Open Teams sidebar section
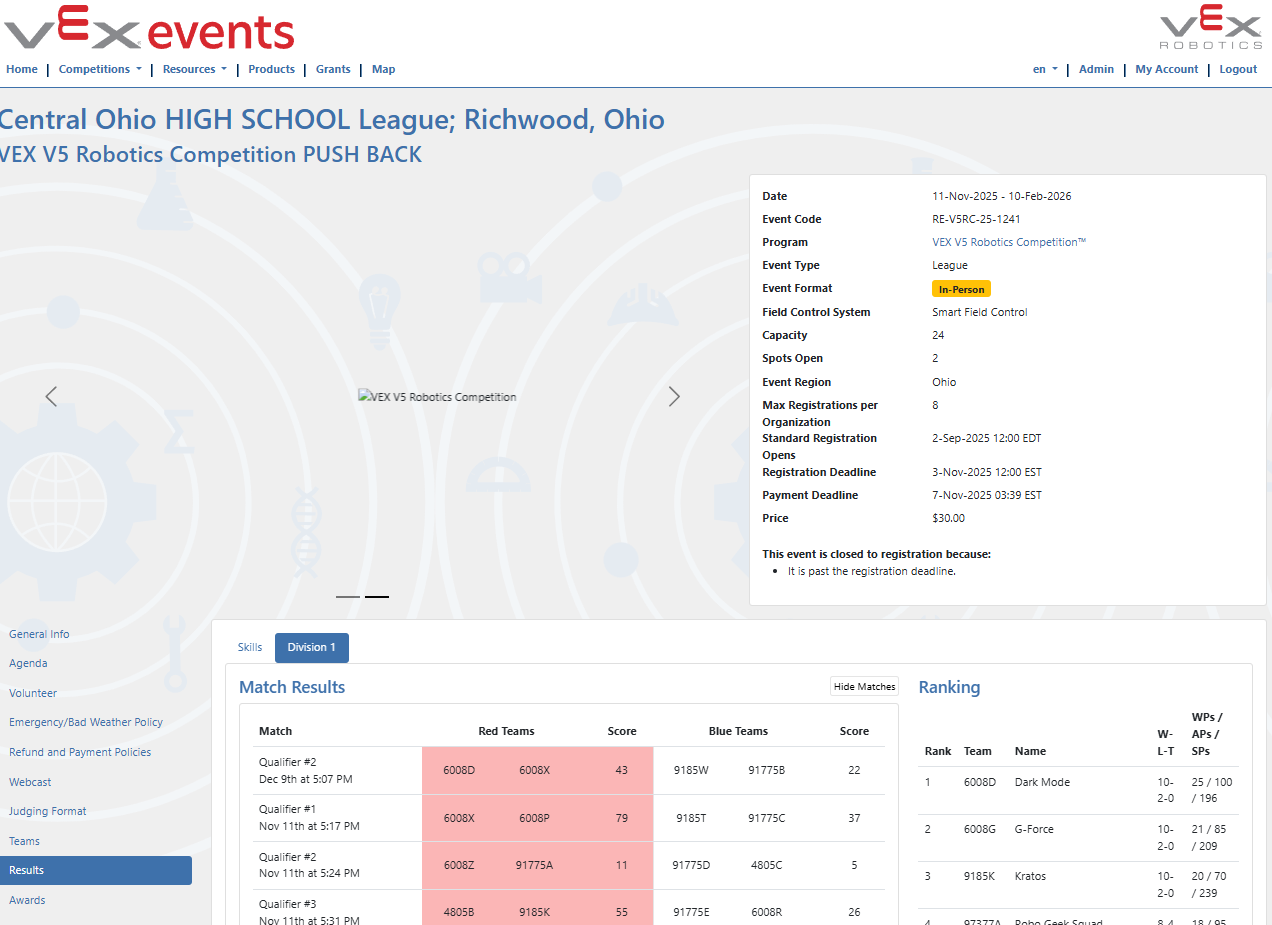The height and width of the screenshot is (925, 1272). (x=24, y=841)
